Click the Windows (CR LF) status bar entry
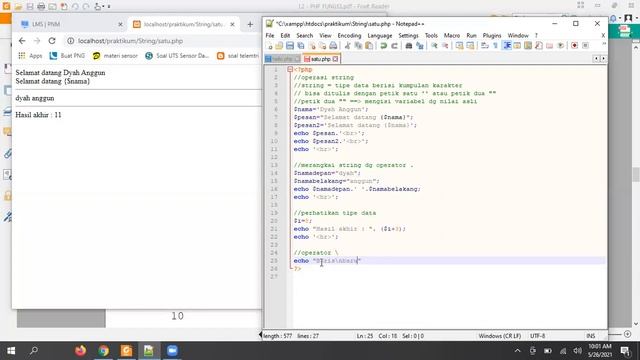This screenshot has height=360, width=640. point(500,336)
